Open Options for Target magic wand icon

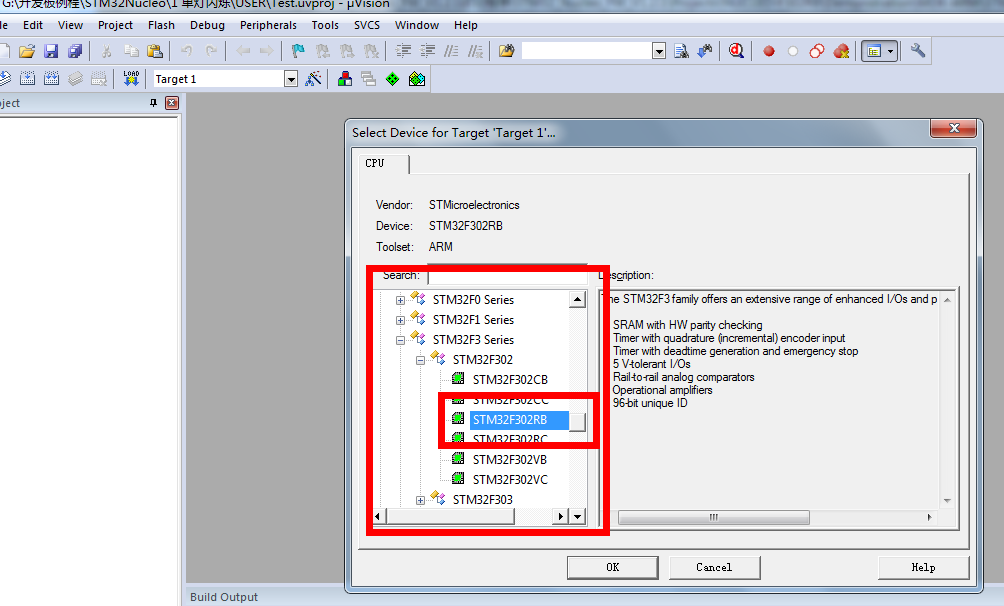point(313,79)
